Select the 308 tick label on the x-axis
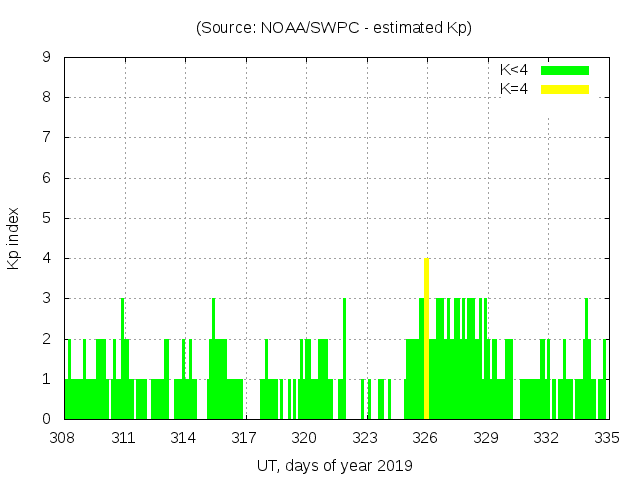Viewport: 640px width, 480px height. tap(64, 438)
